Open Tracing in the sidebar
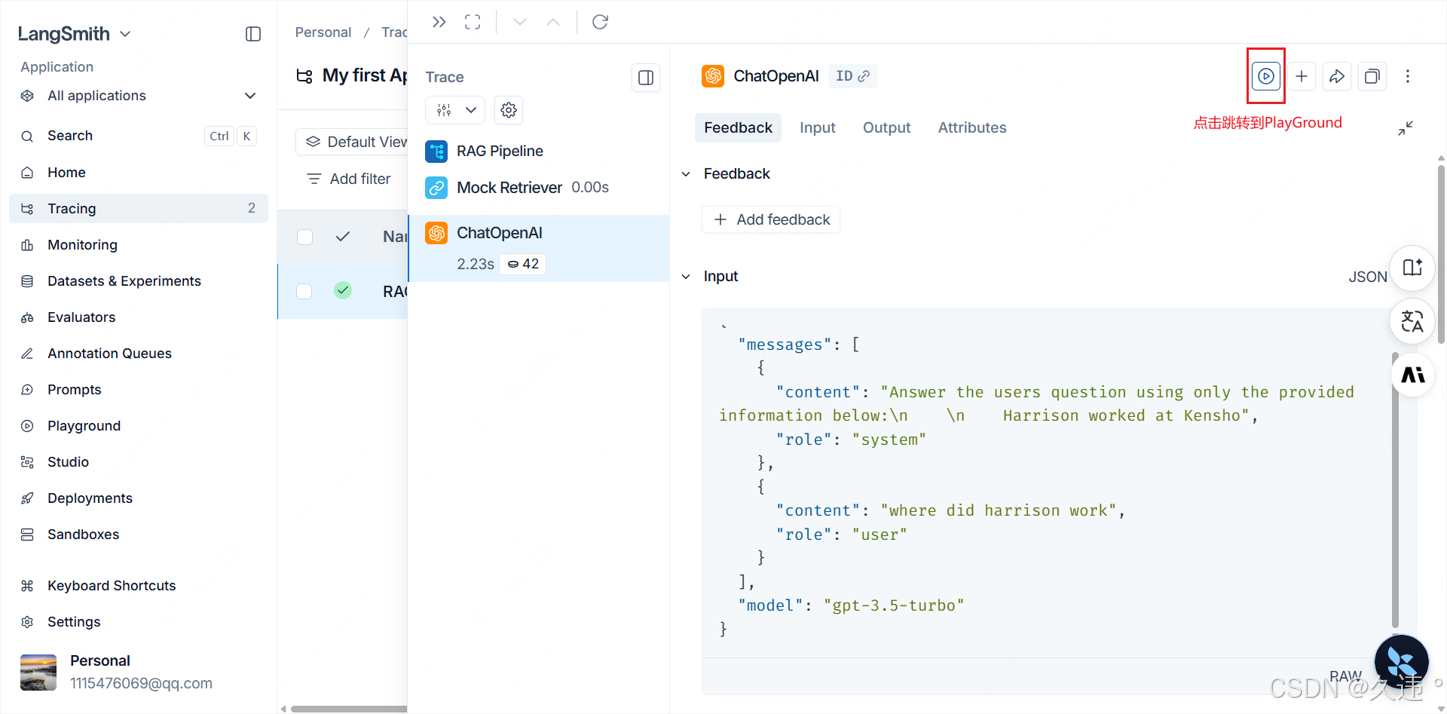 pyautogui.click(x=138, y=208)
